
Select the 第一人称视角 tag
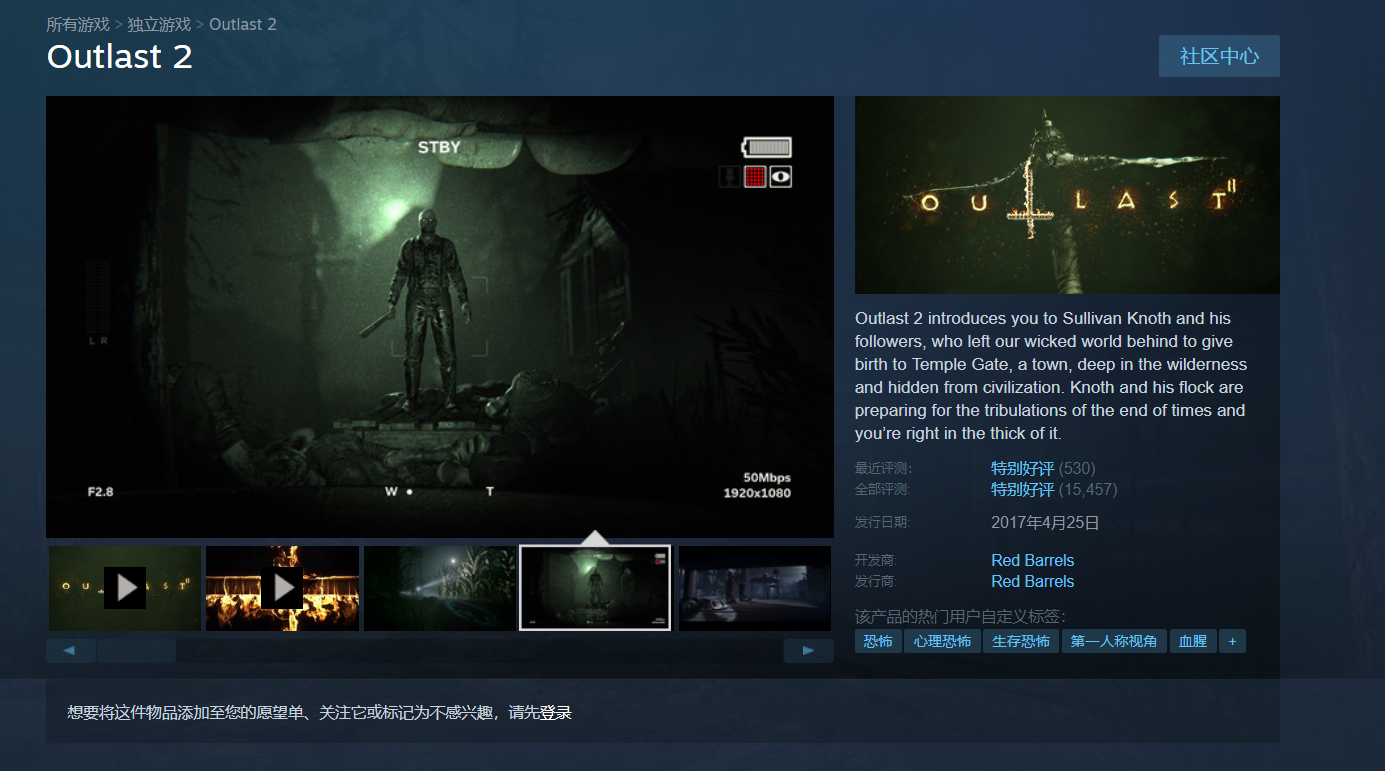tap(1114, 641)
